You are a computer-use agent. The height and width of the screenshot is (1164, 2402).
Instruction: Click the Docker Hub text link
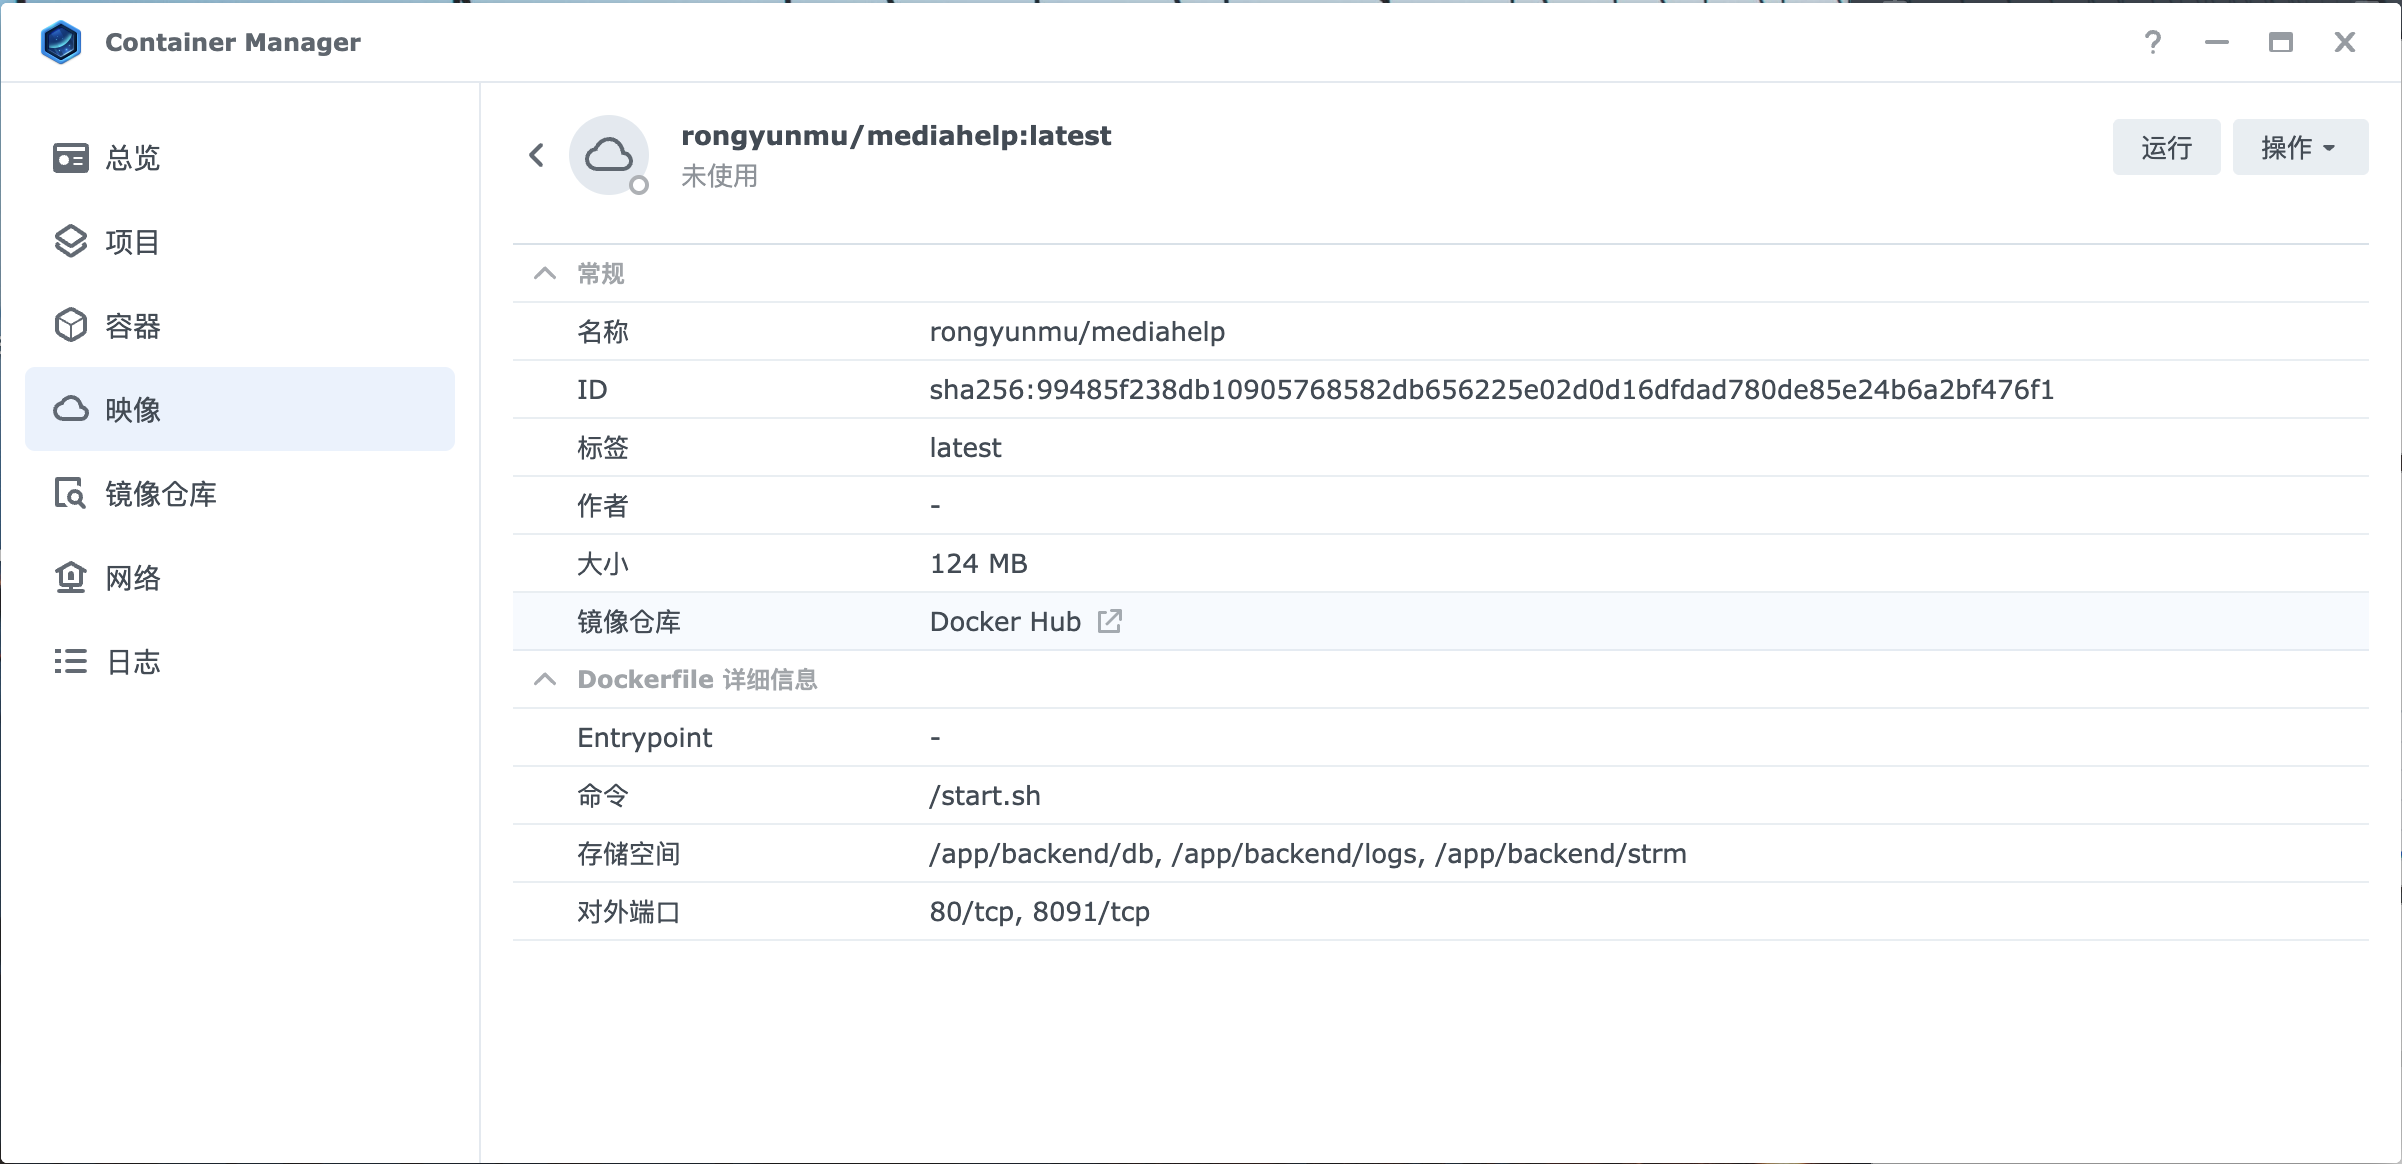pyautogui.click(x=1004, y=622)
